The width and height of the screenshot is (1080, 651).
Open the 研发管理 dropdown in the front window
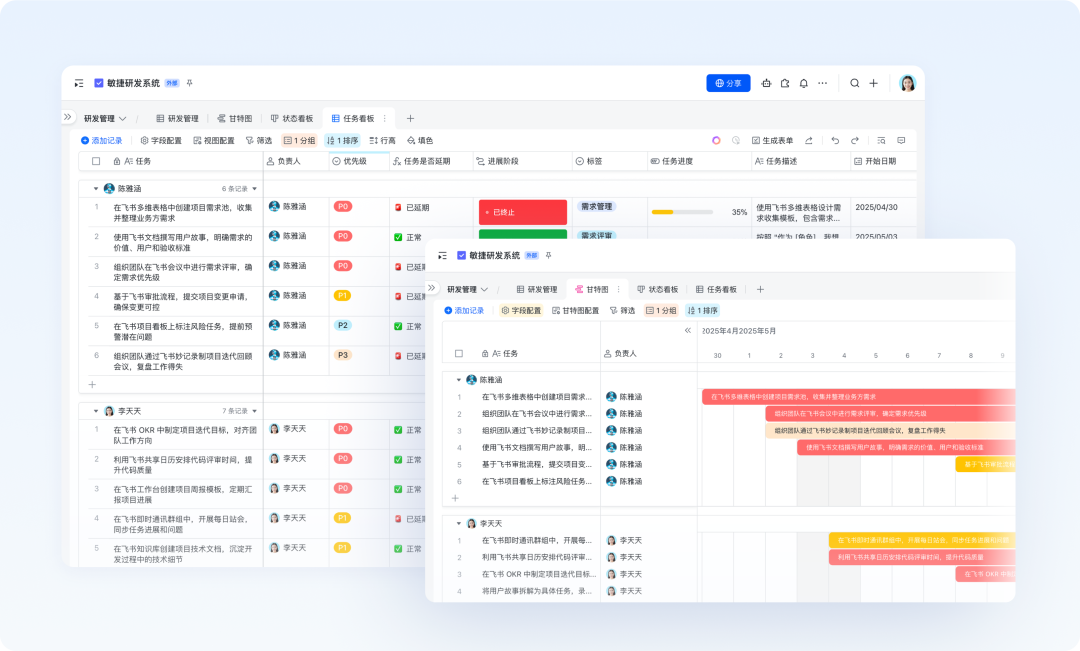coord(468,289)
